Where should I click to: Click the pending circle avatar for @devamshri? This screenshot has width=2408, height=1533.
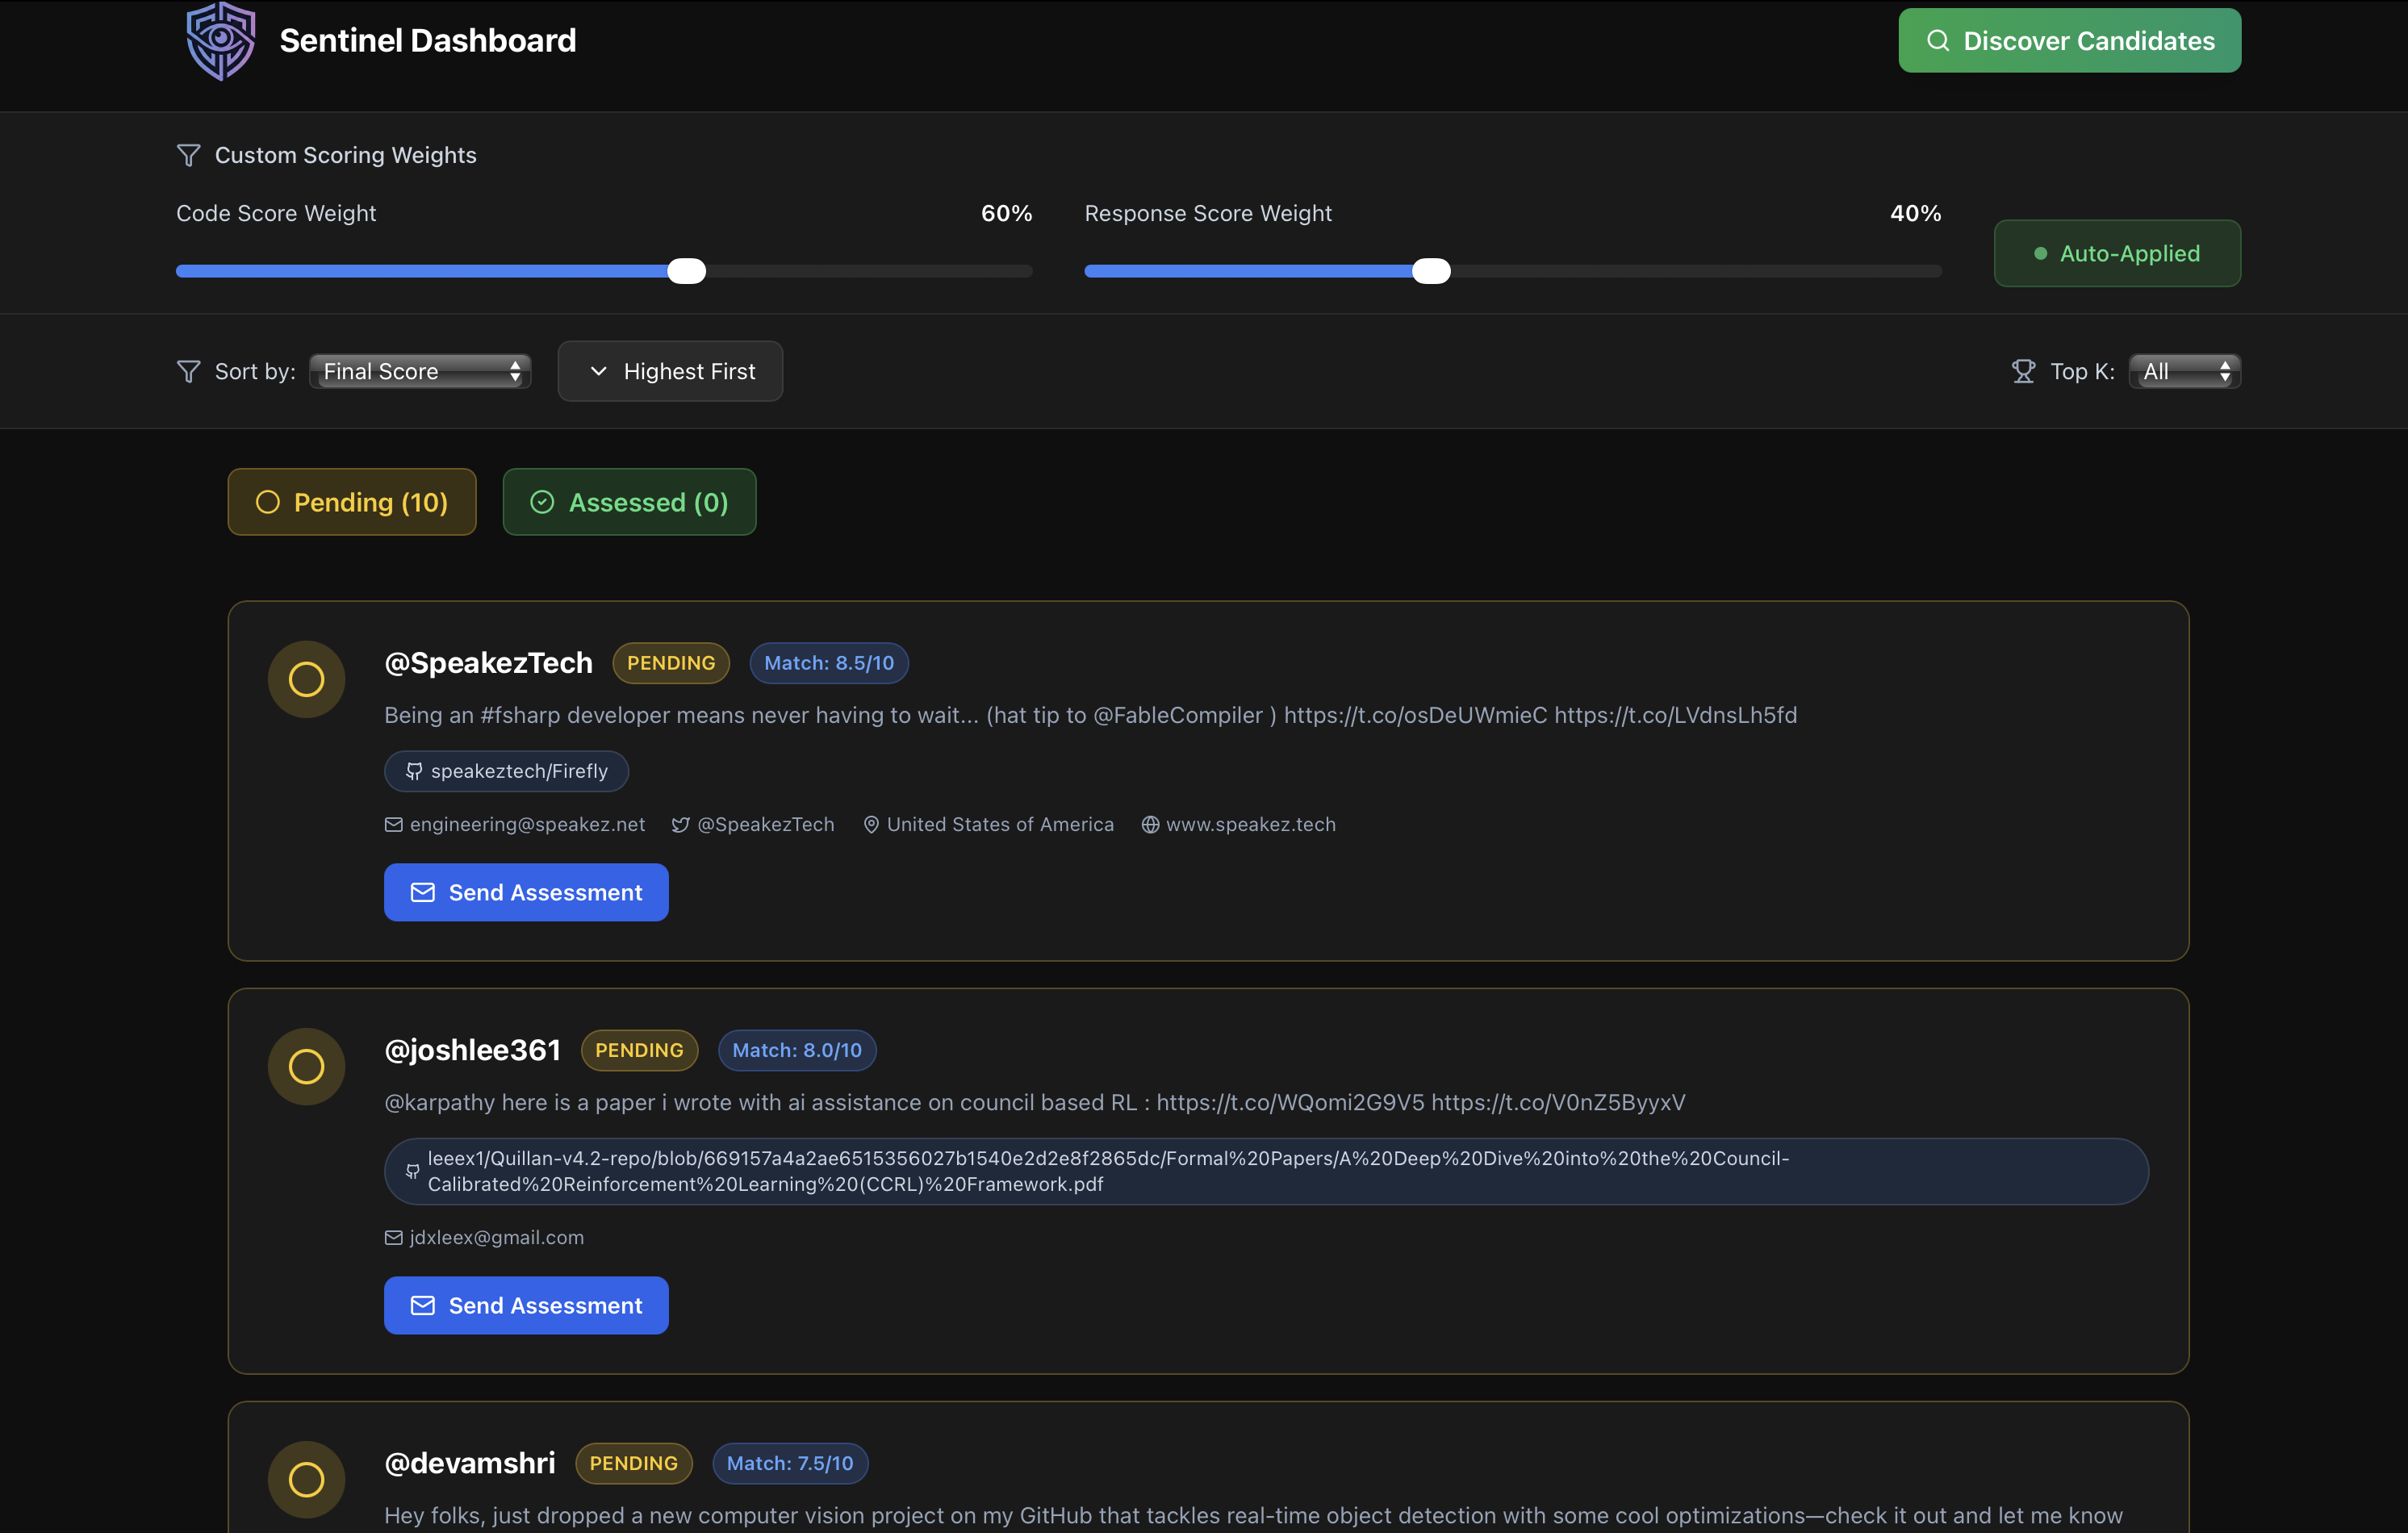306,1479
